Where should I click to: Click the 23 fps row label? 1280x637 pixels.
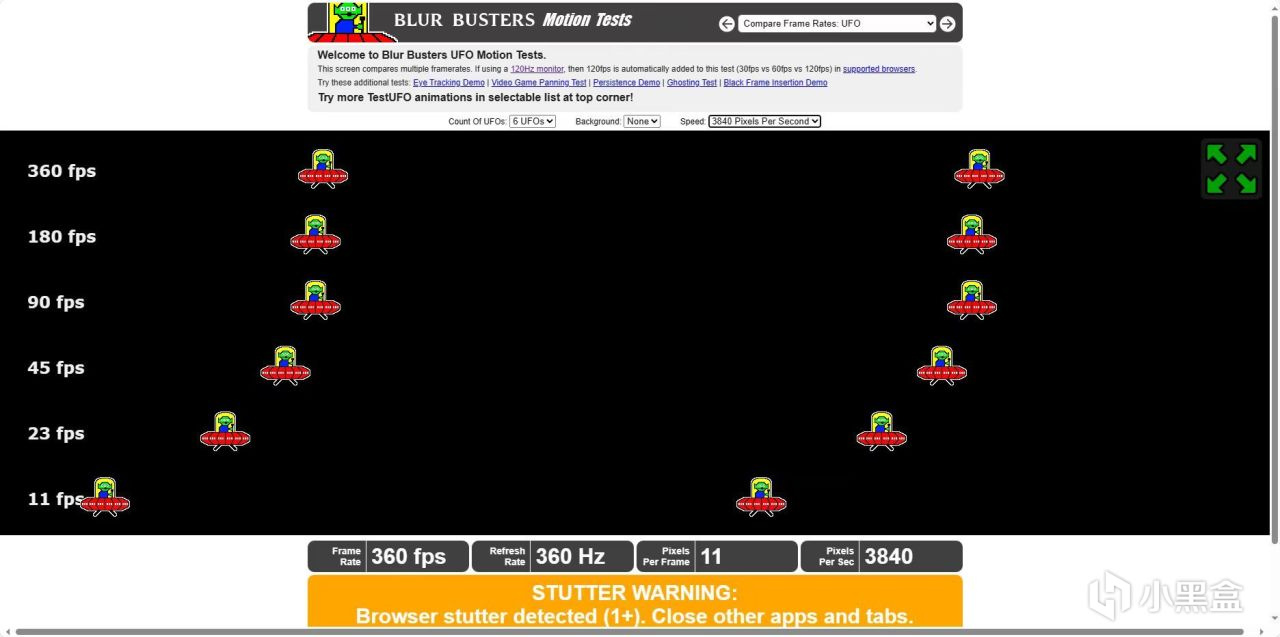56,433
